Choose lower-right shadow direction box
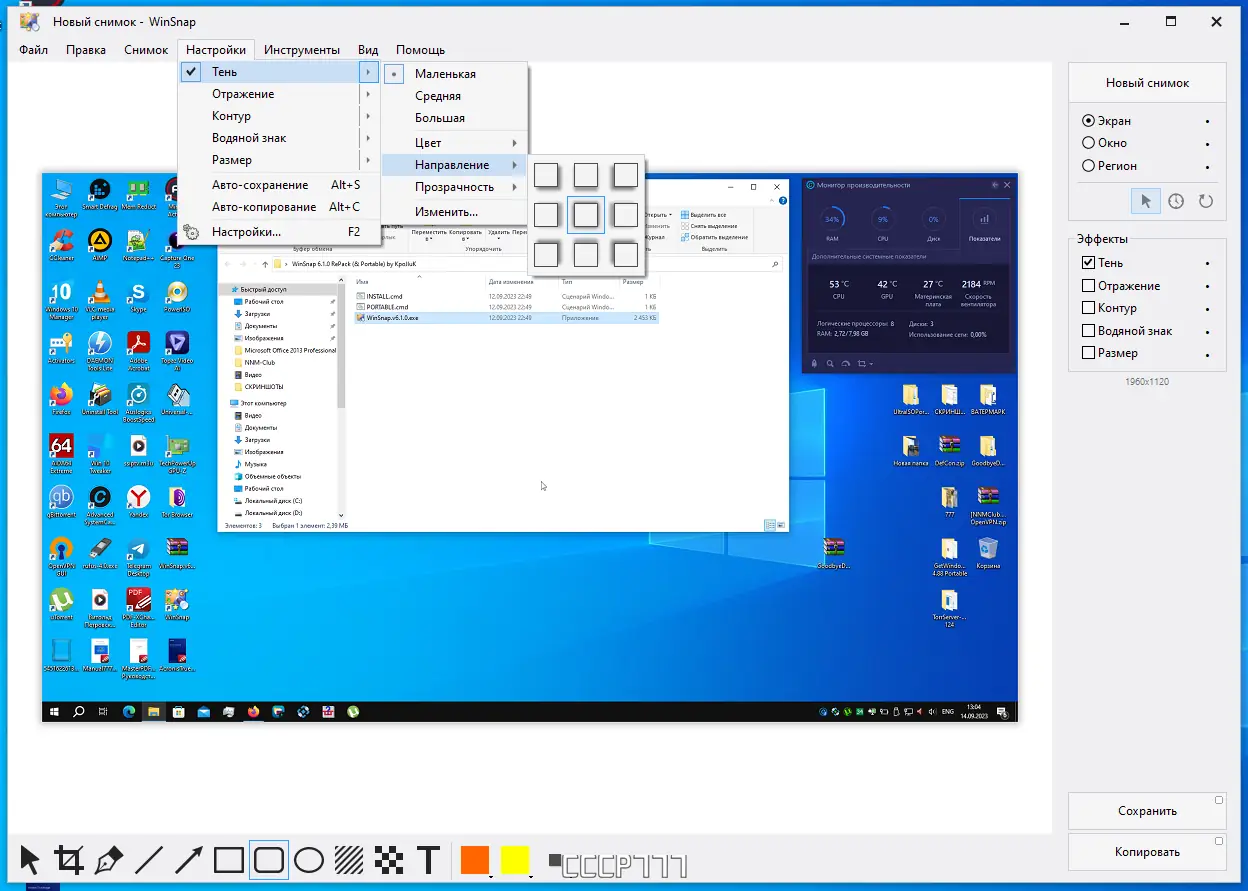The image size is (1248, 891). [626, 255]
